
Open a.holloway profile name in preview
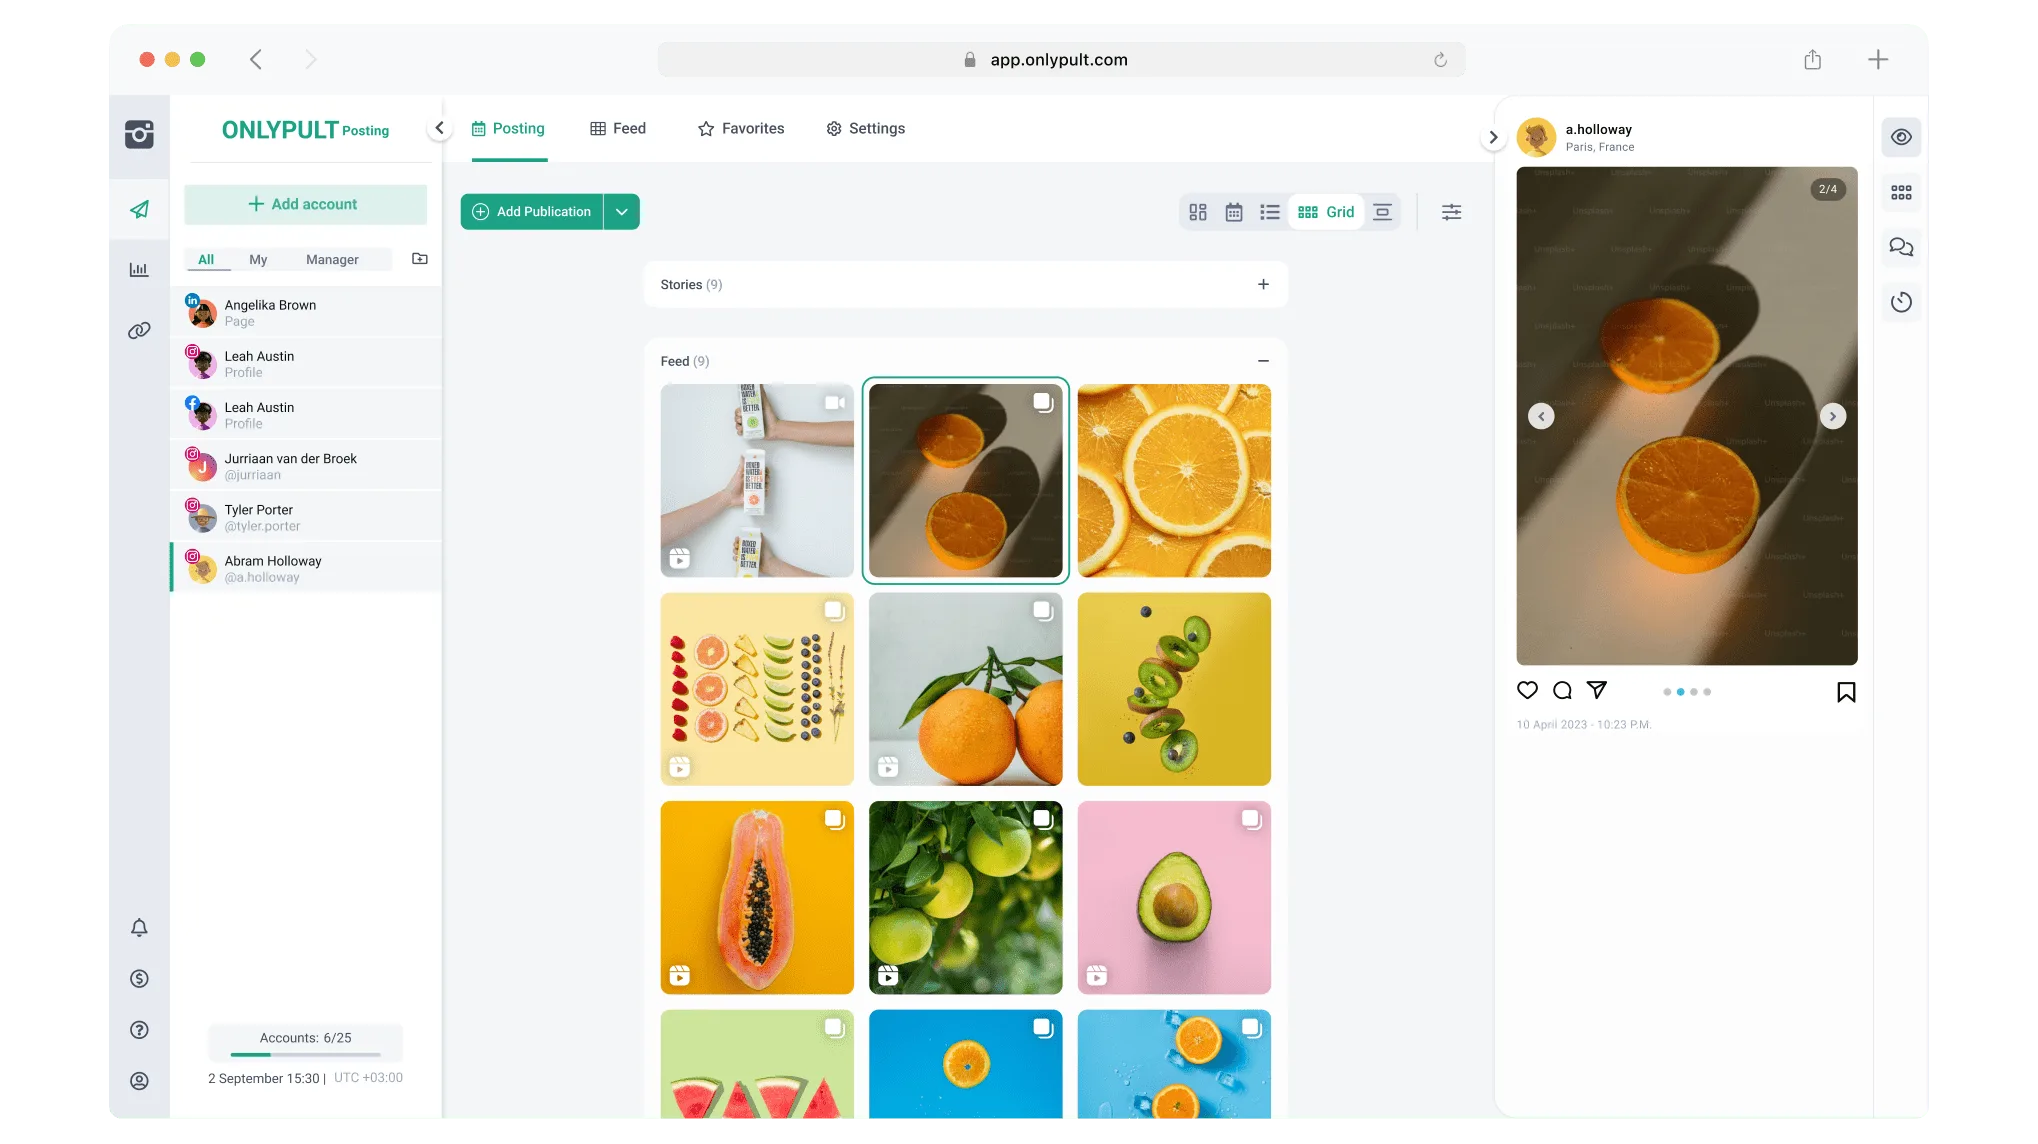click(x=1598, y=130)
